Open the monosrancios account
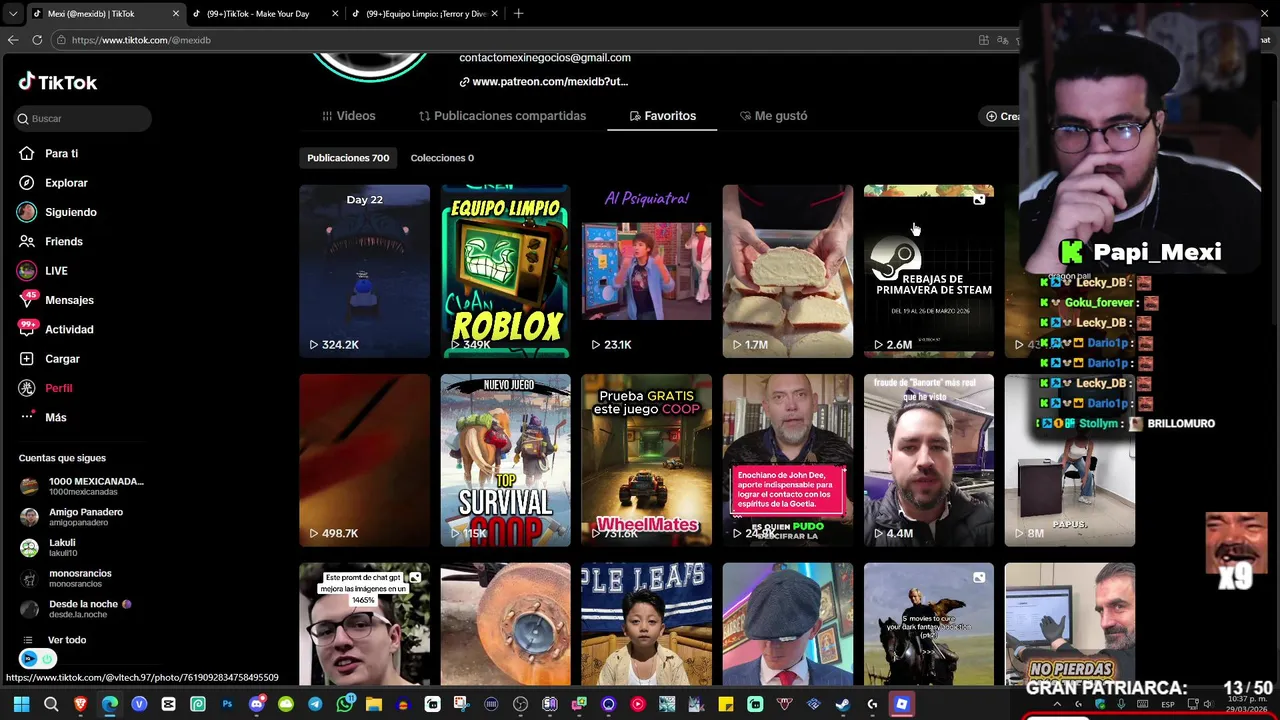This screenshot has height=720, width=1280. pyautogui.click(x=66, y=578)
